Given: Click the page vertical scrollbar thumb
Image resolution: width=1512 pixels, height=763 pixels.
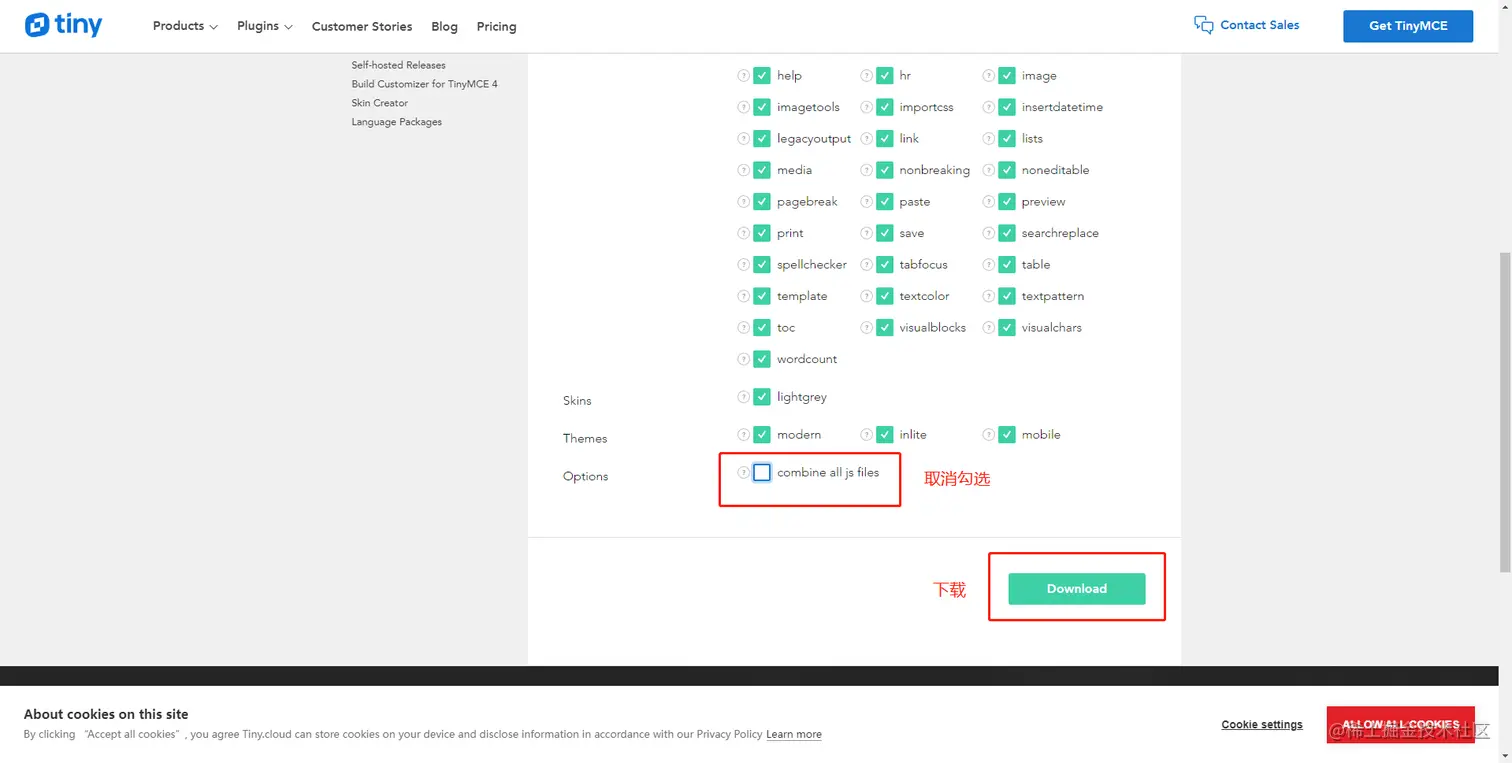Looking at the screenshot, I should [x=1505, y=412].
